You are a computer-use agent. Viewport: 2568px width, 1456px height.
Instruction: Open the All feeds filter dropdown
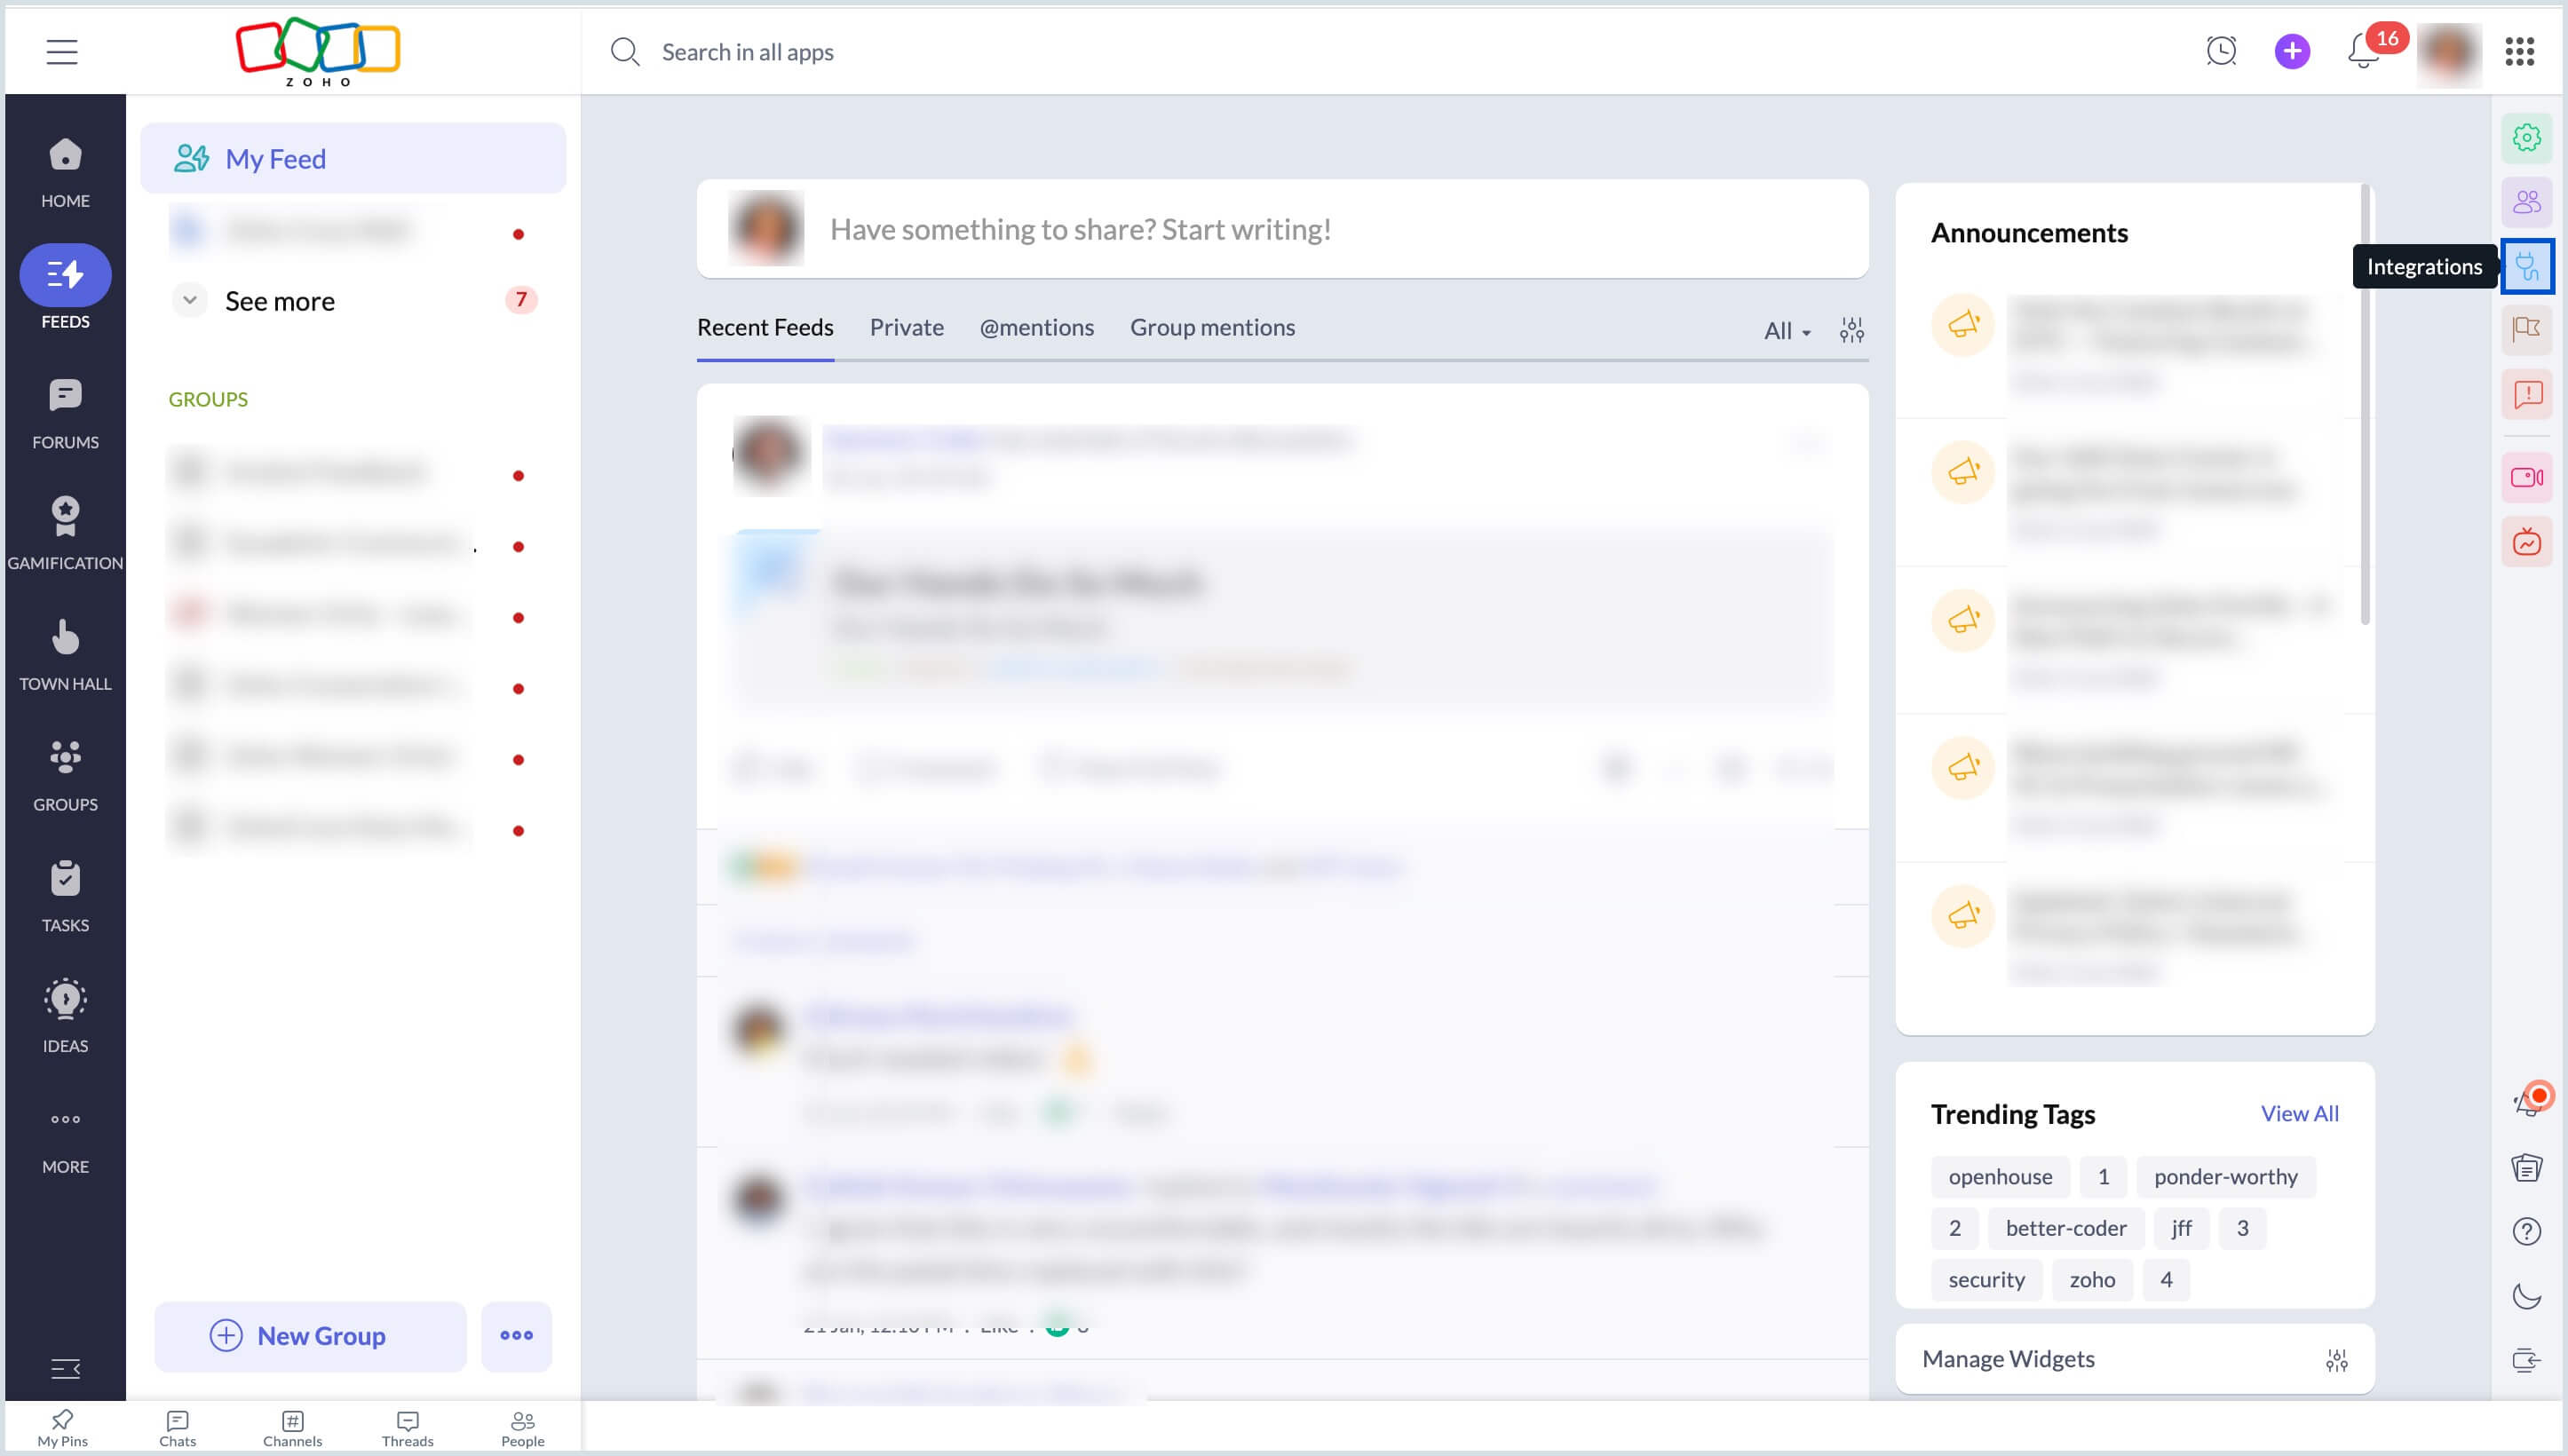1785,330
